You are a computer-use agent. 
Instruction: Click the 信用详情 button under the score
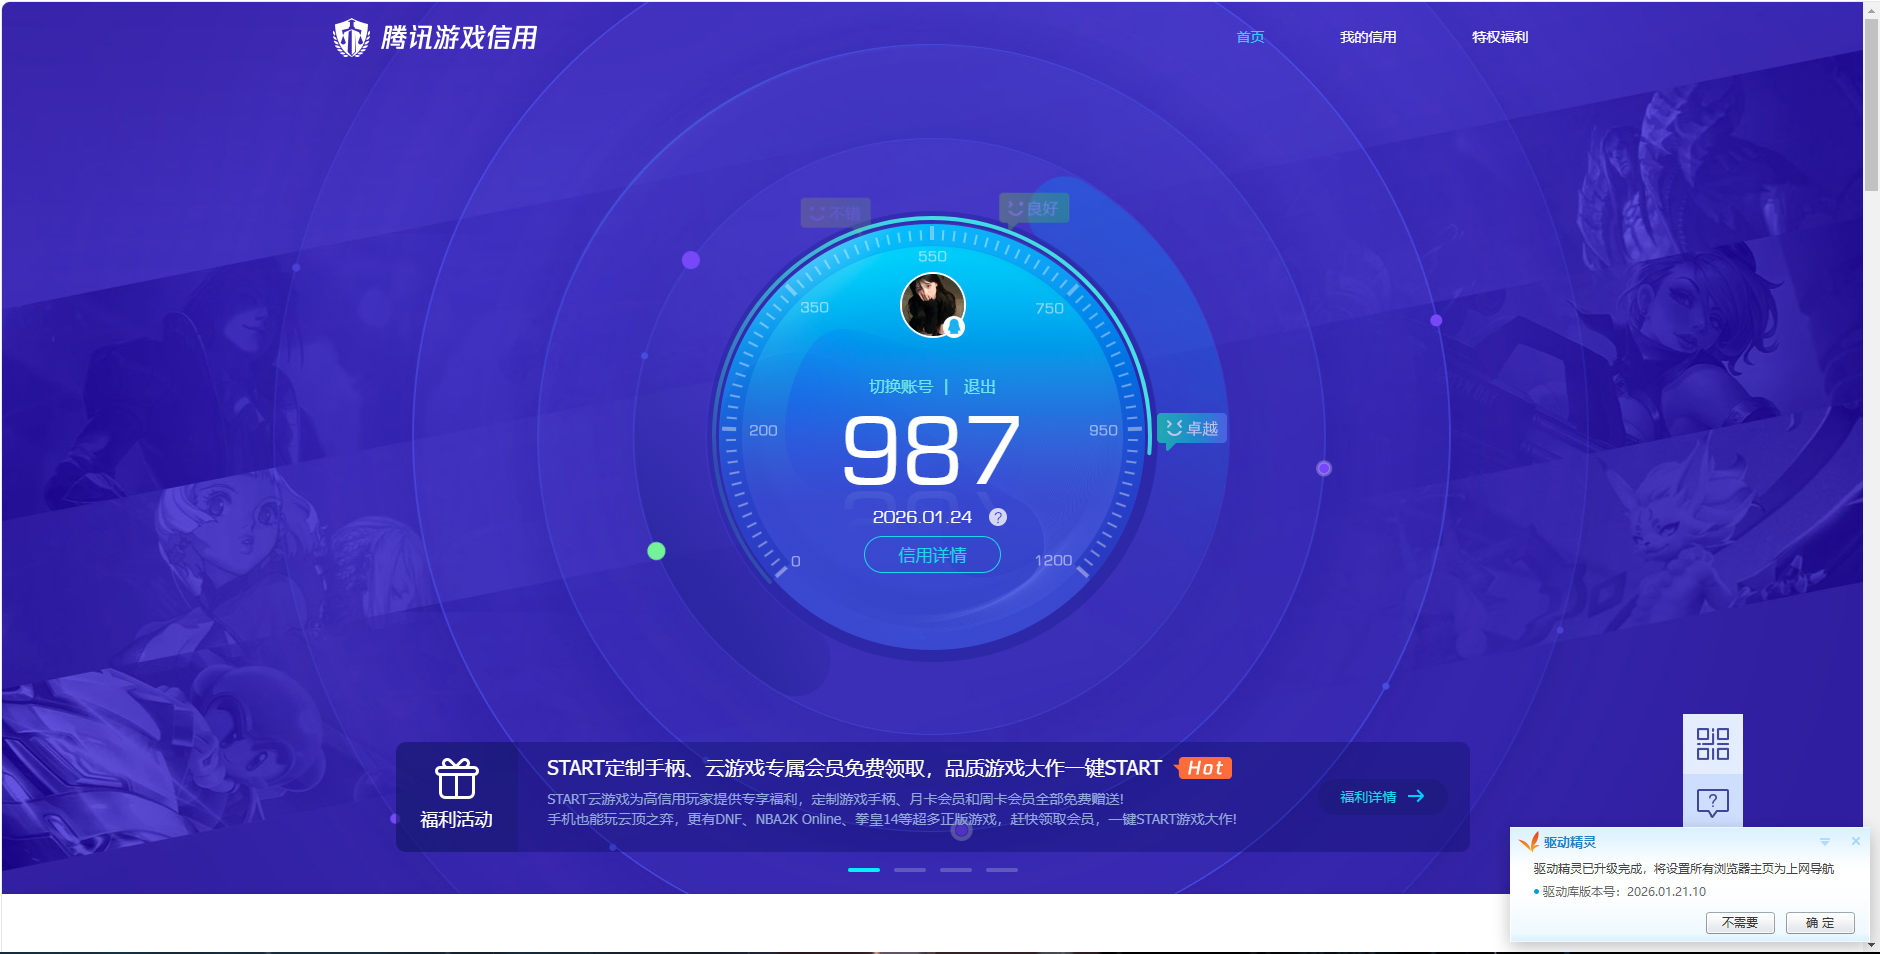pyautogui.click(x=931, y=554)
